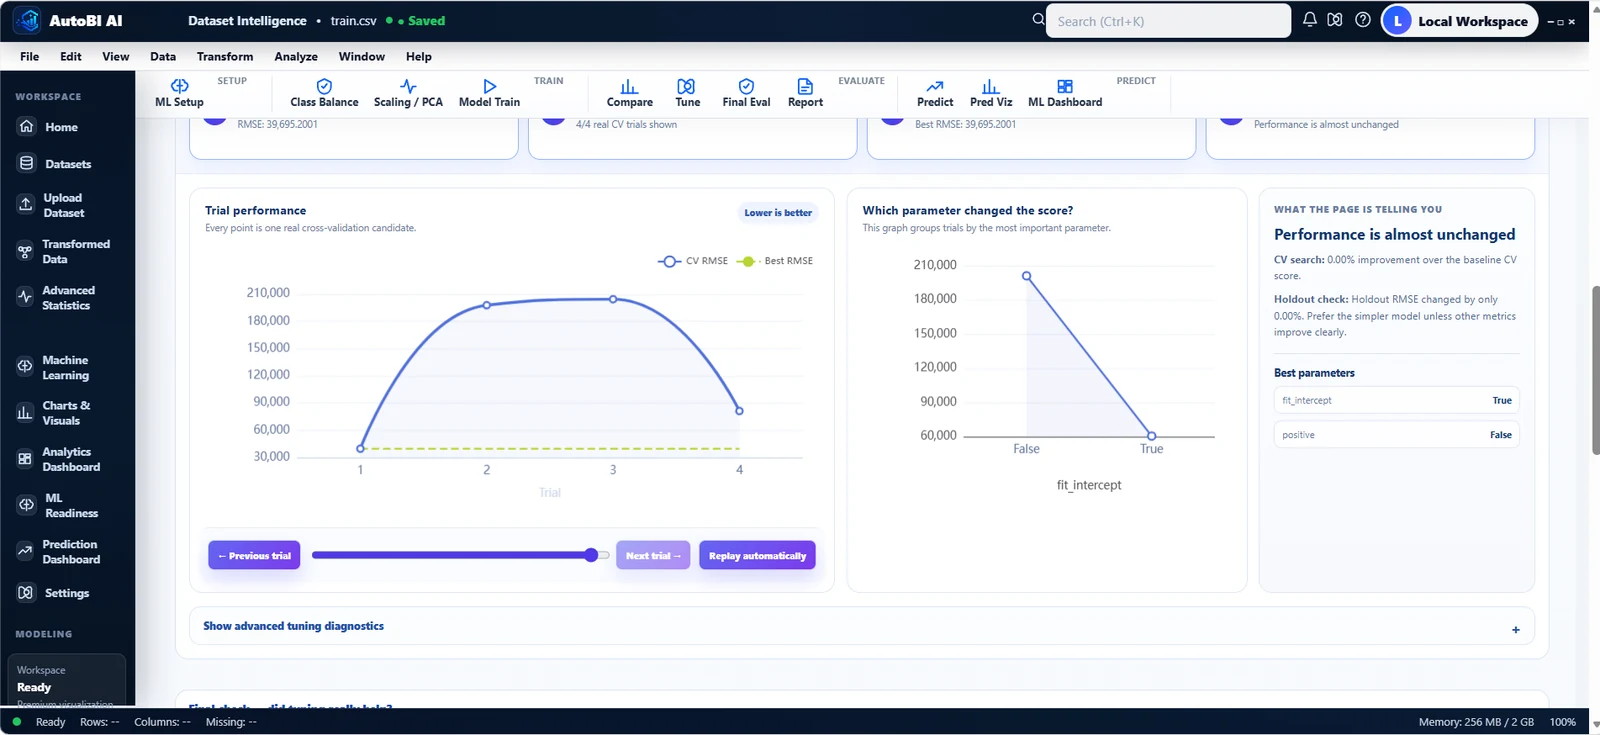Screen dimensions: 1600x735
Task: Toggle CV RMSE legend entry
Action: 693,261
